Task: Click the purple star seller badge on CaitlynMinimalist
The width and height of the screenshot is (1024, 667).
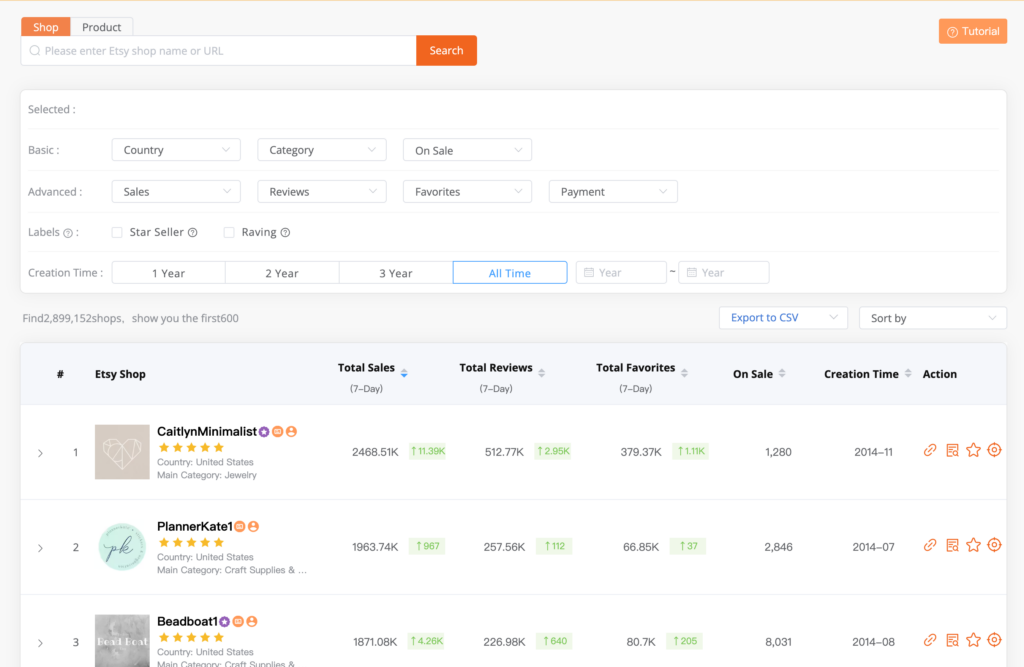Action: pyautogui.click(x=264, y=432)
